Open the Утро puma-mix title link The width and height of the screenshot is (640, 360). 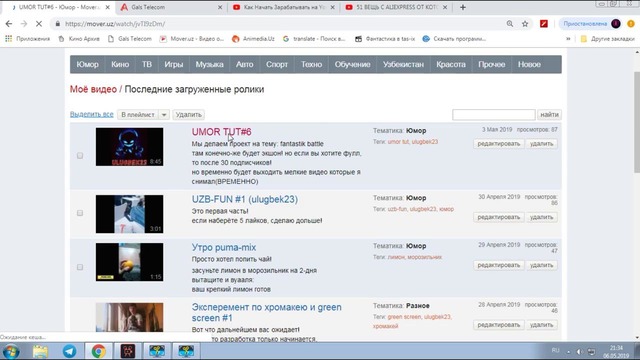pyautogui.click(x=224, y=247)
